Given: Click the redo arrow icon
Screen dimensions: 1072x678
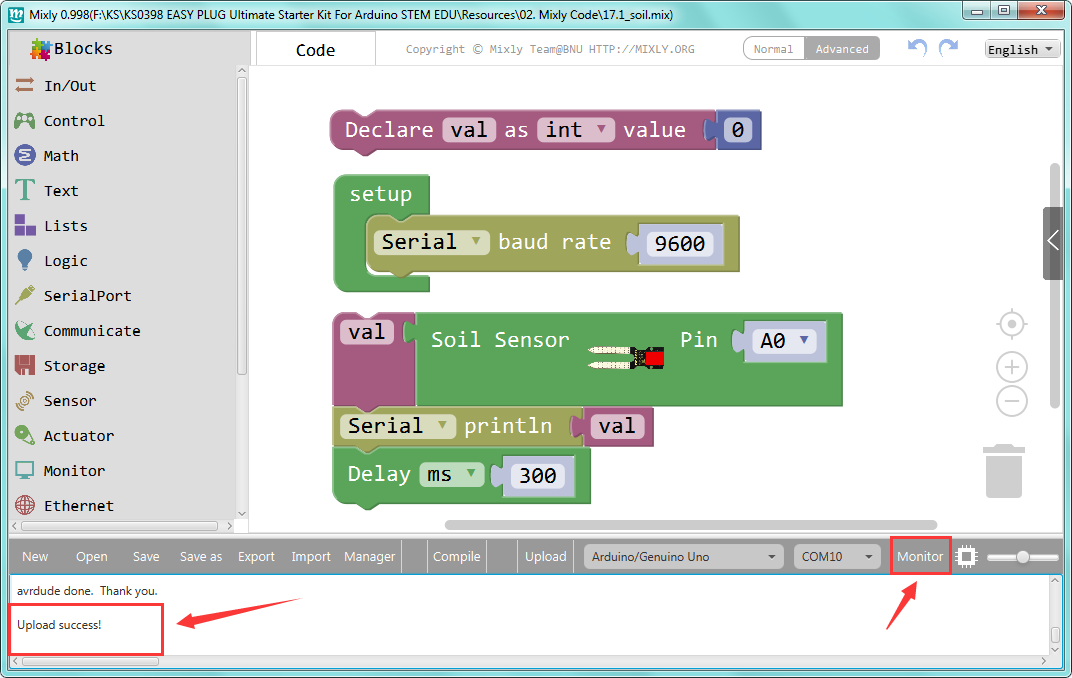Looking at the screenshot, I should (x=948, y=48).
